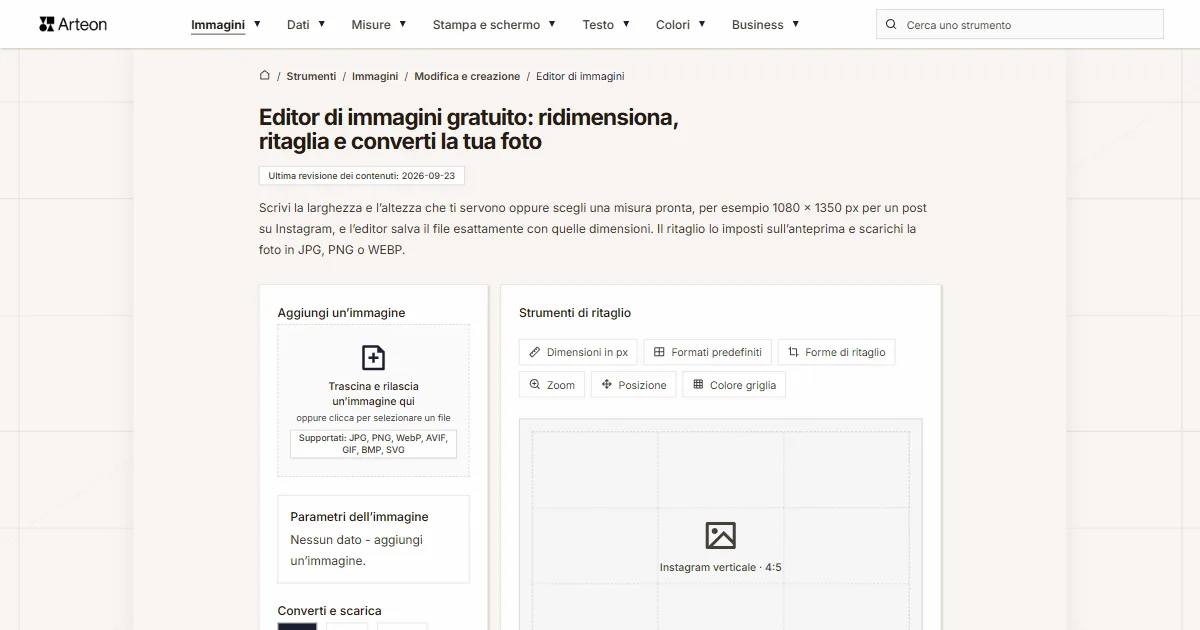
Task: Click the Dimensioni in px button
Action: click(x=578, y=352)
